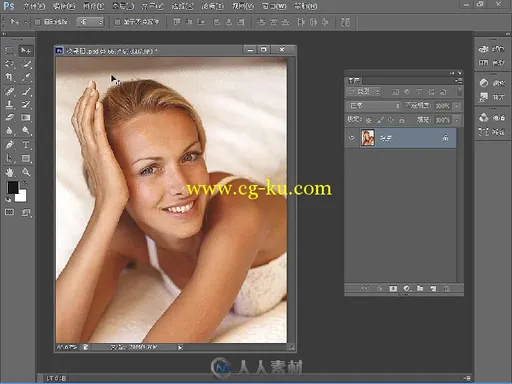Enable the Auto-Select checkbox

tap(37, 22)
